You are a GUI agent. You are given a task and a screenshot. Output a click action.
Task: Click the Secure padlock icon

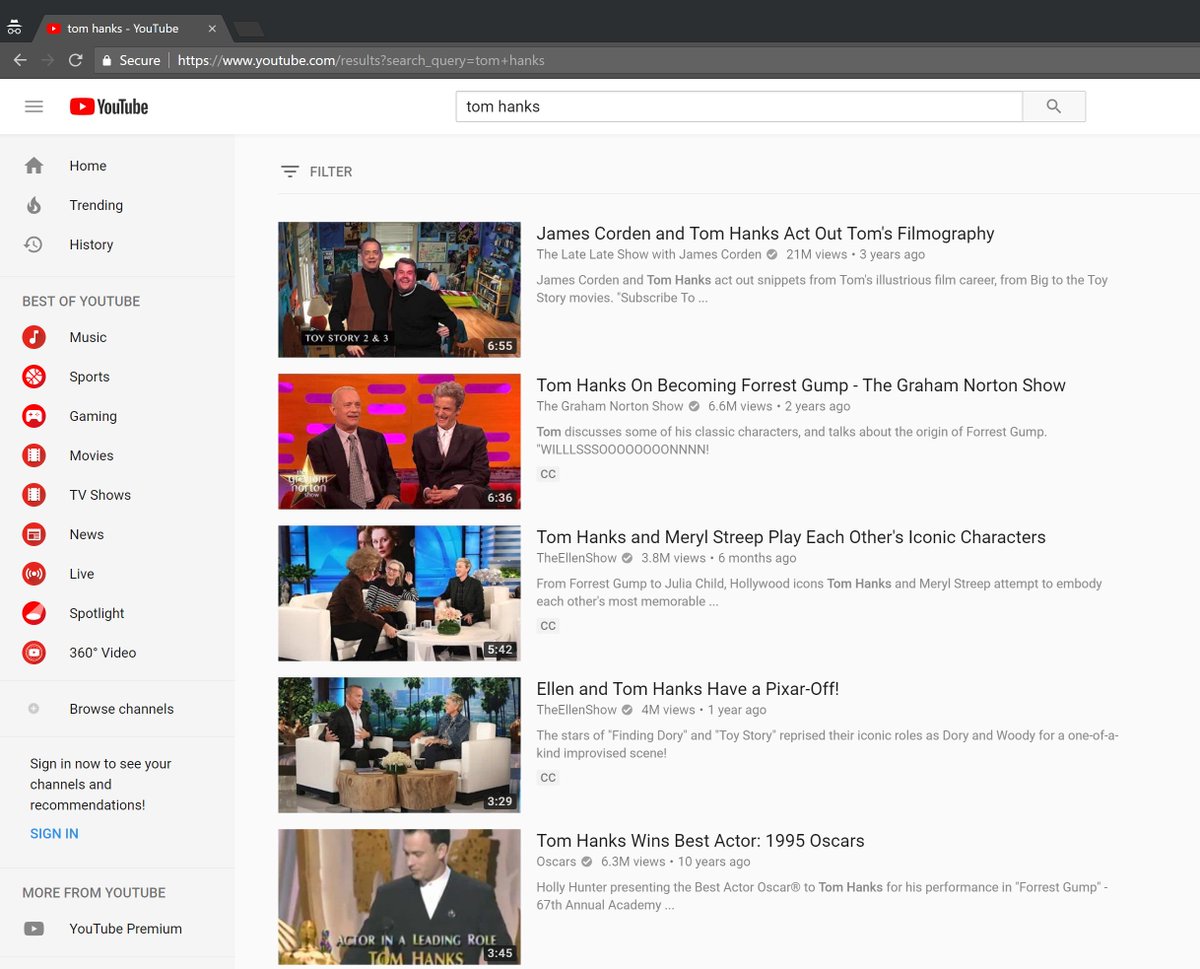coord(107,60)
